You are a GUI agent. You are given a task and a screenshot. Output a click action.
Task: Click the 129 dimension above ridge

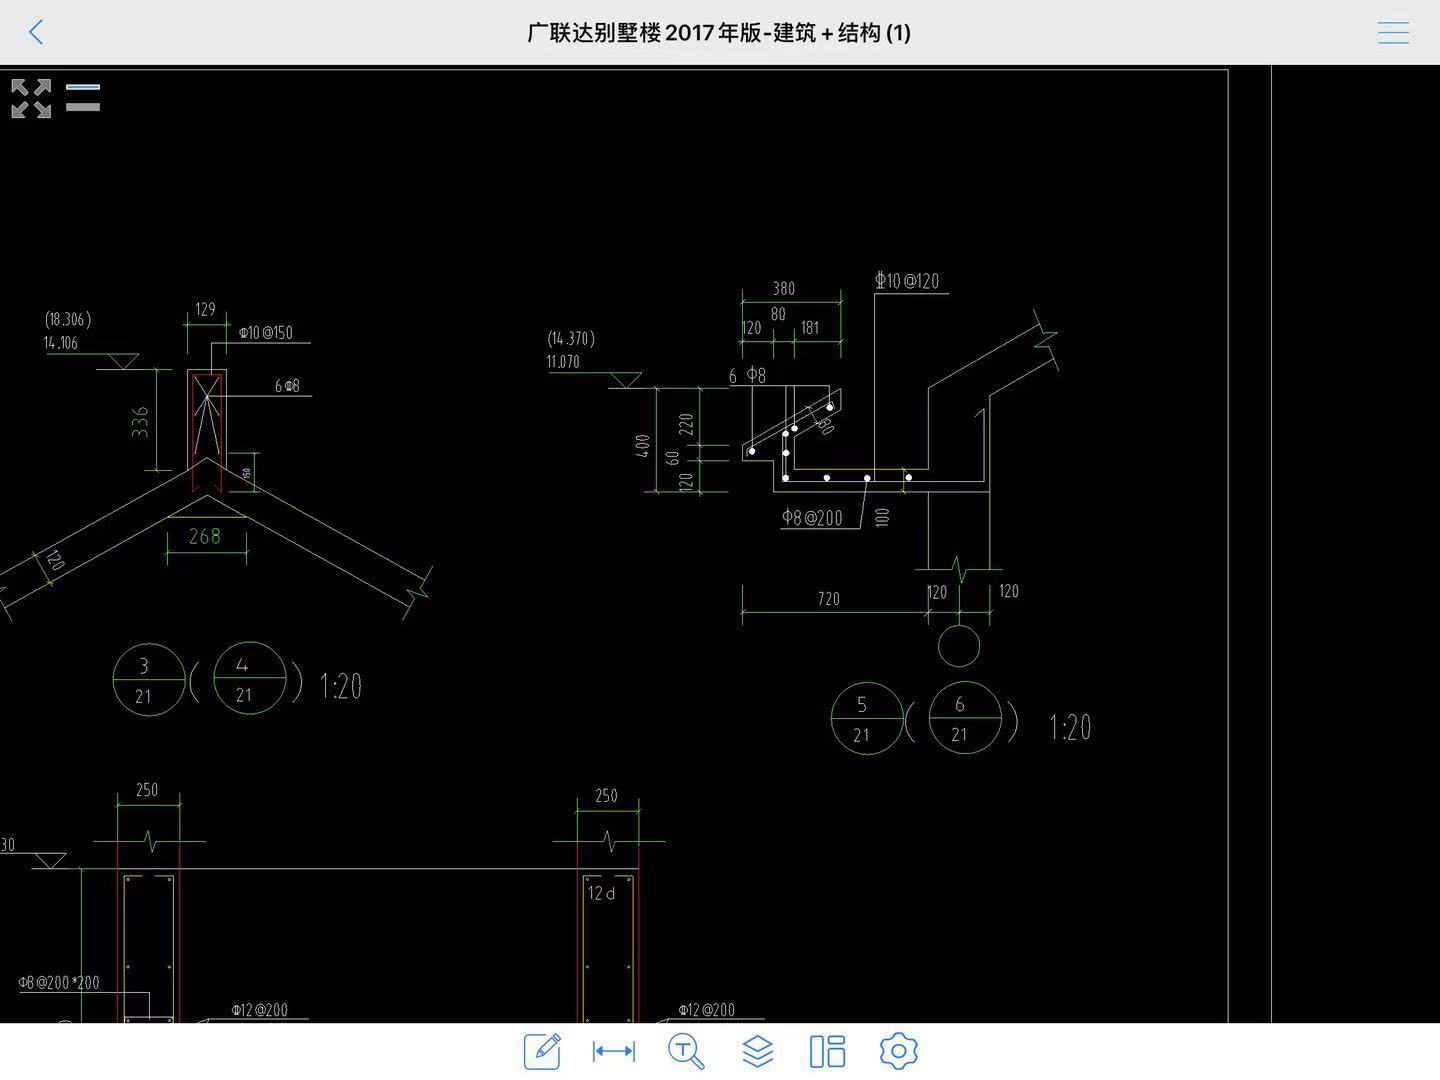[206, 310]
